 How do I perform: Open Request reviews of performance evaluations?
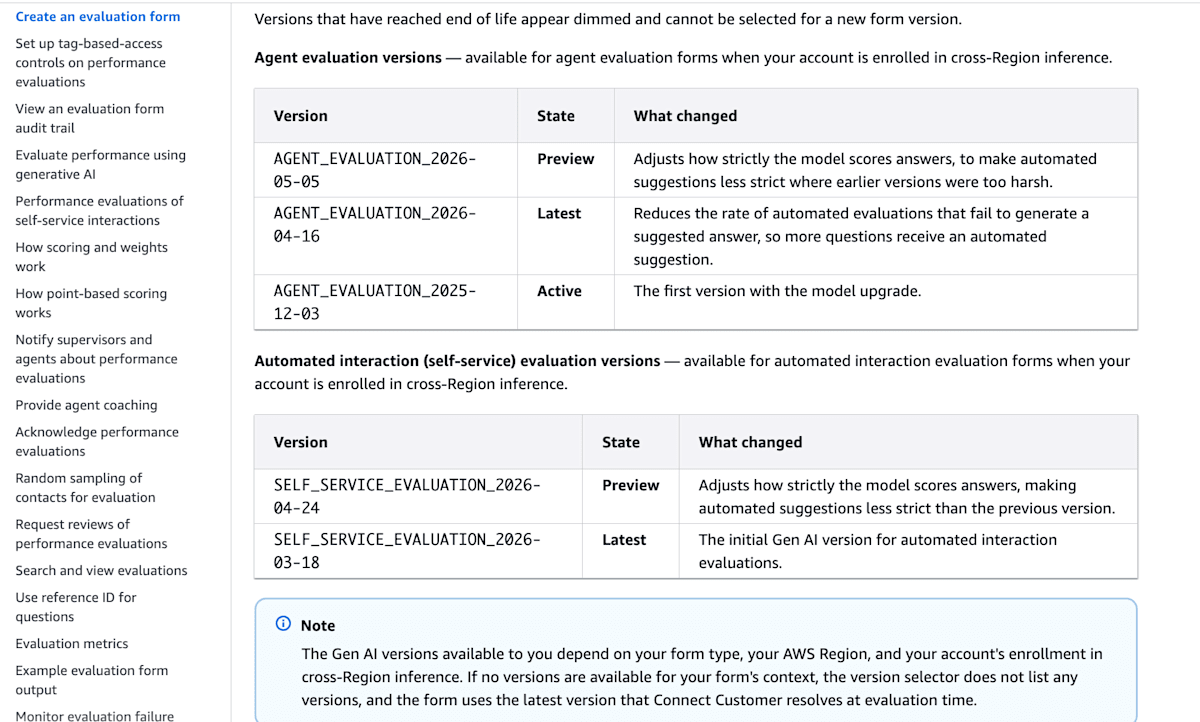pos(91,533)
